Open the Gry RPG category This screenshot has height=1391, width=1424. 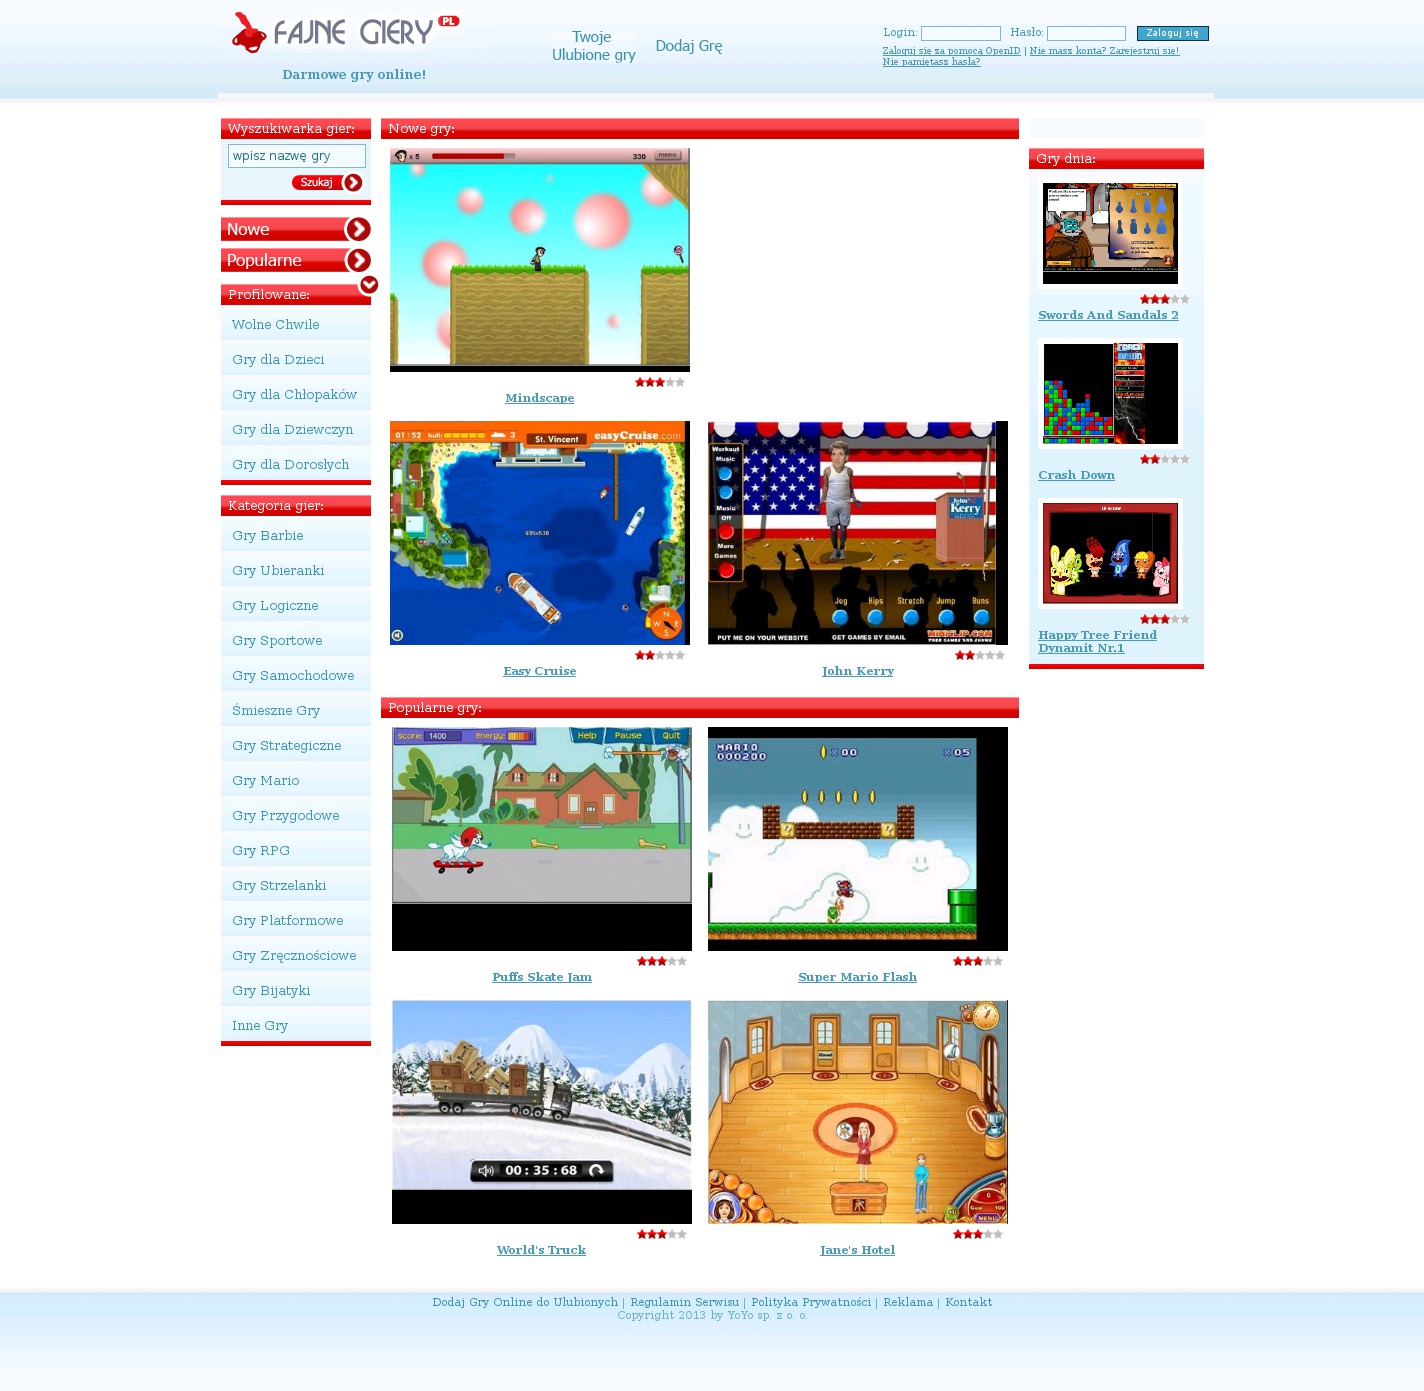(296, 851)
